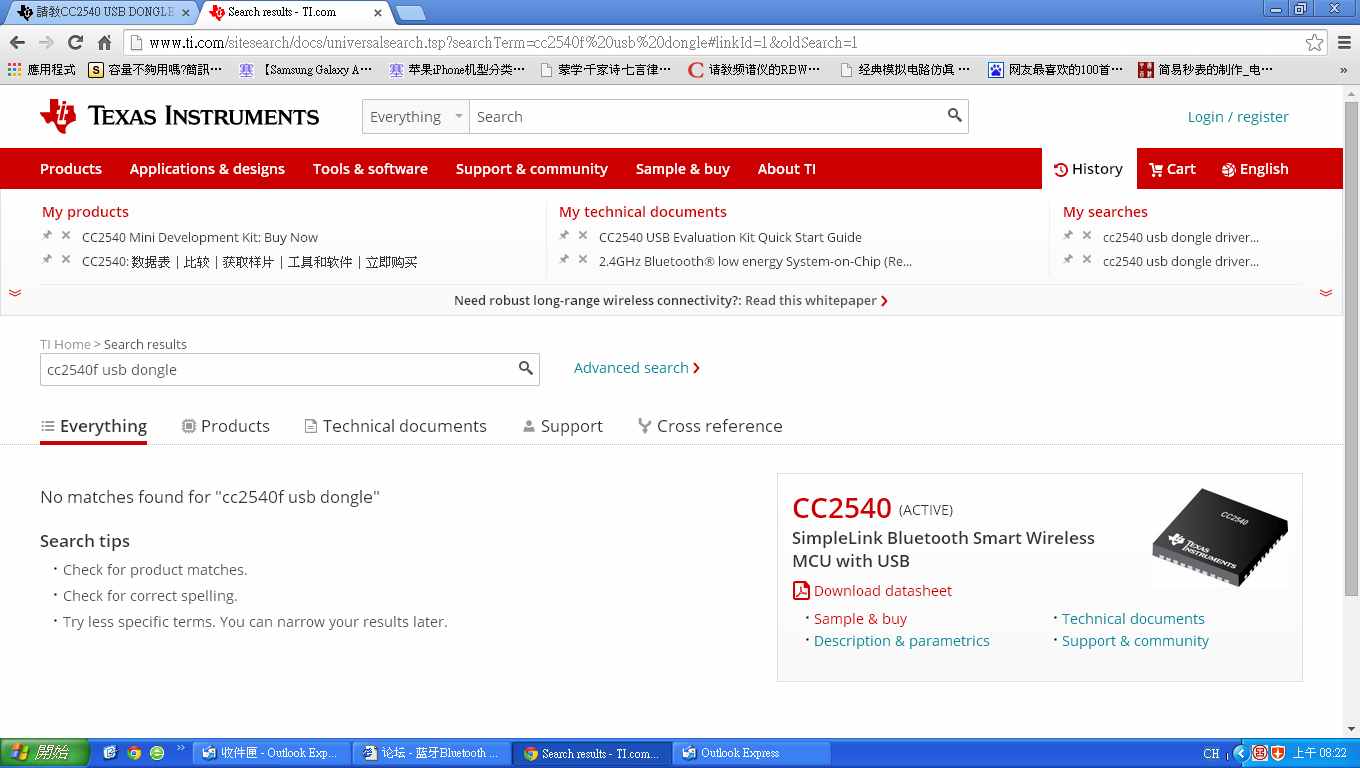Open the CC2540 product title link
Image resolution: width=1360 pixels, height=768 pixels.
click(842, 508)
